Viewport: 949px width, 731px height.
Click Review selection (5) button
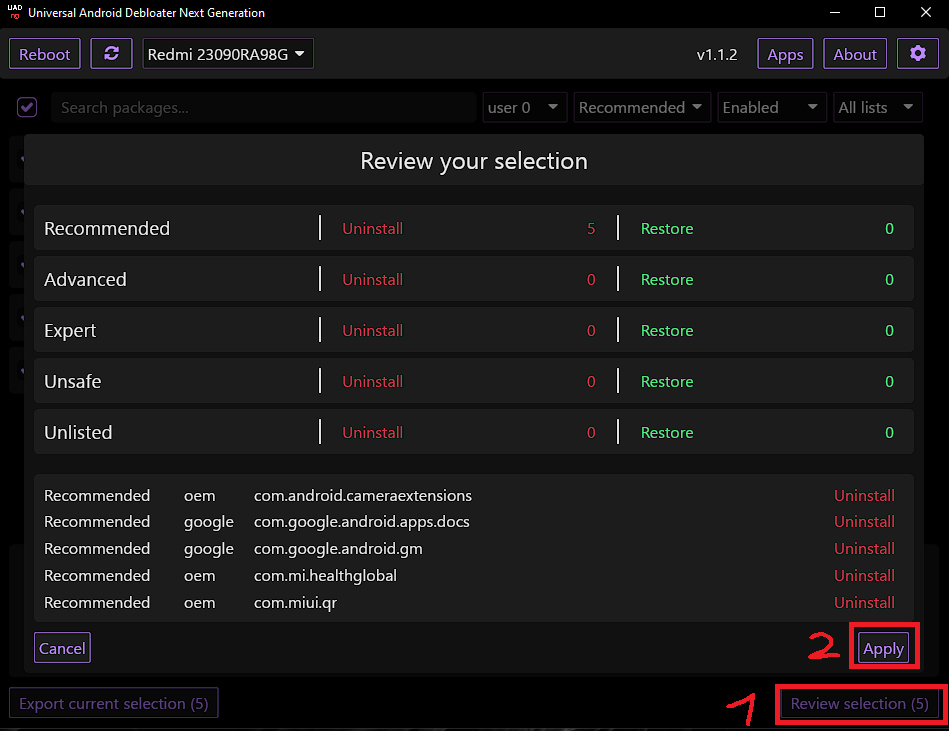click(859, 704)
